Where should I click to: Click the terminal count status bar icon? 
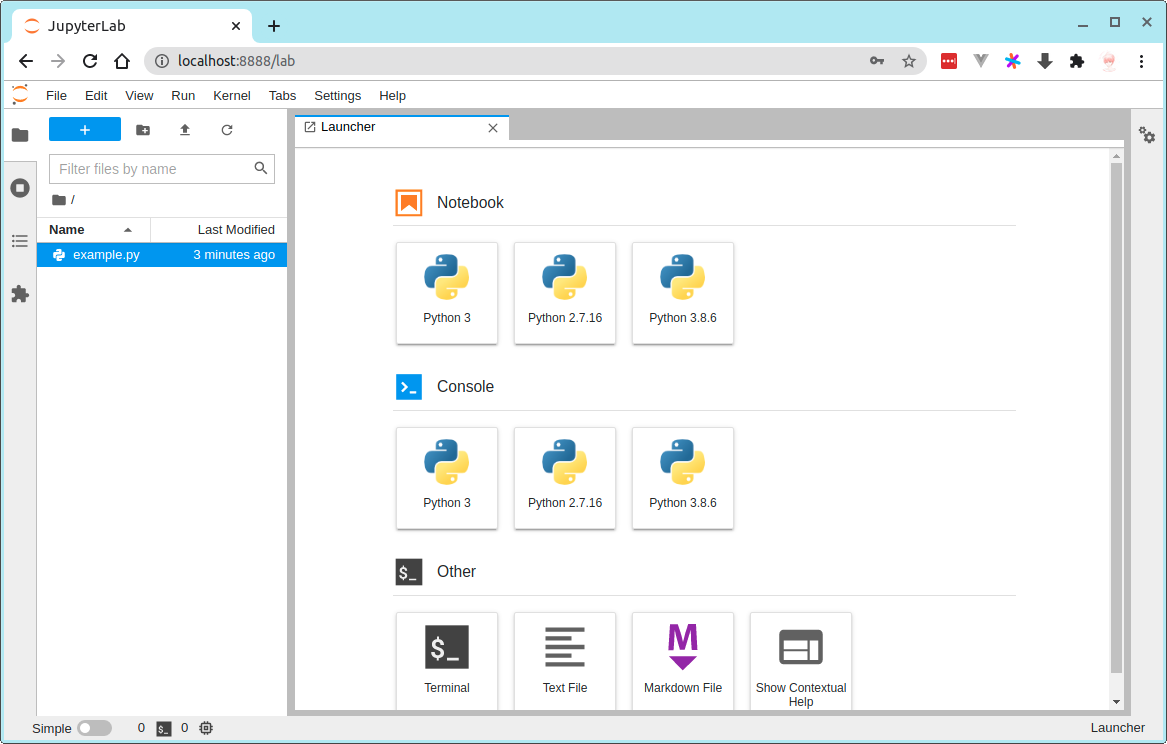click(164, 728)
